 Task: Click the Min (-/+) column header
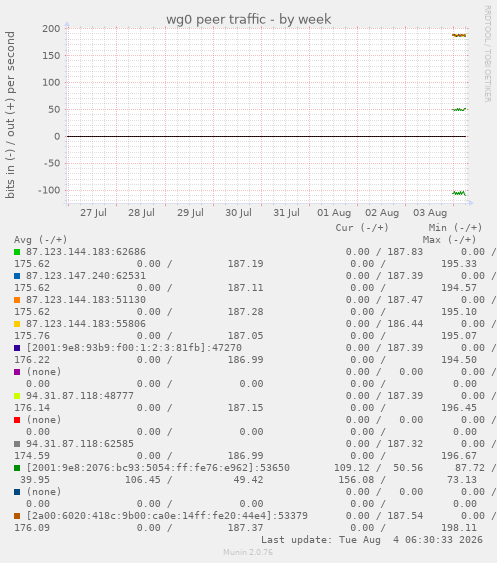tap(455, 228)
